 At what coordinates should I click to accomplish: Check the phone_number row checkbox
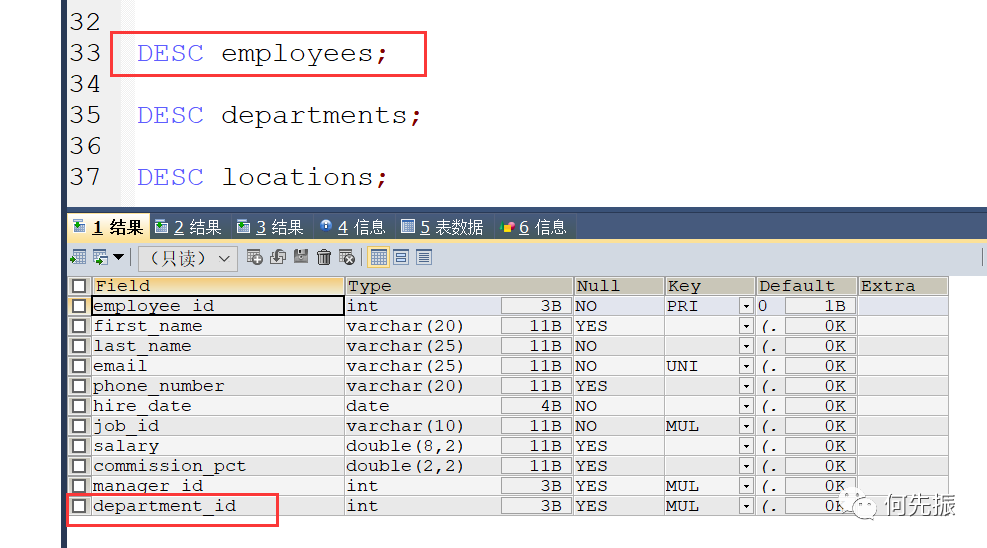[x=79, y=386]
